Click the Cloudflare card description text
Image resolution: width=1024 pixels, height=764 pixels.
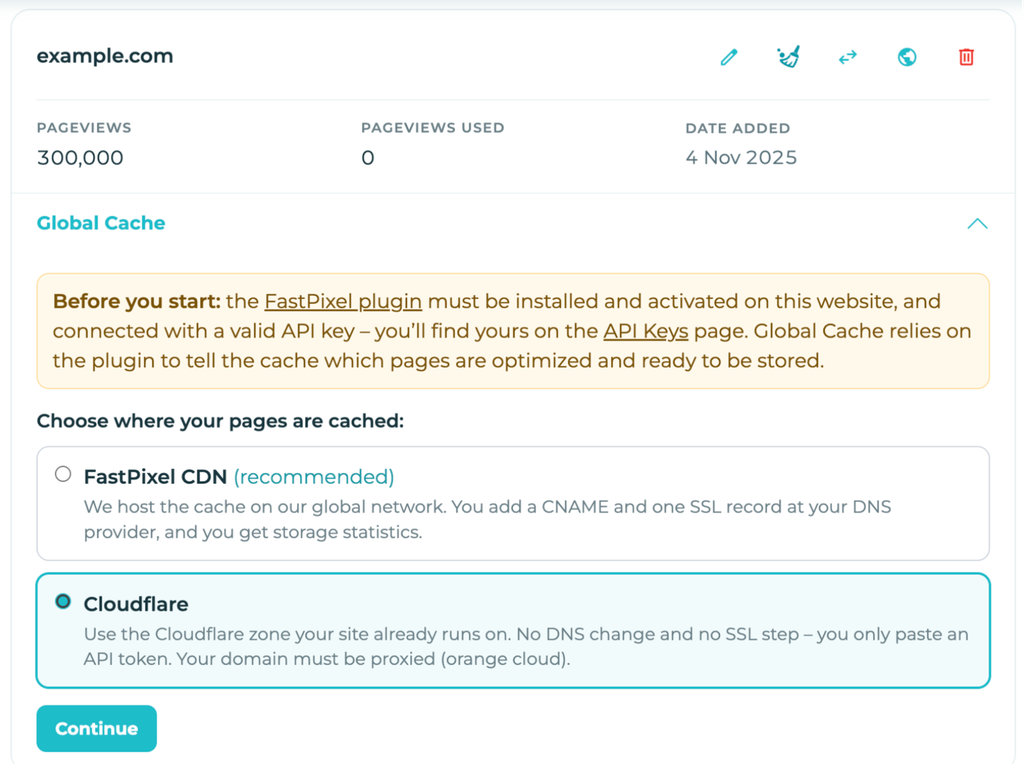click(x=526, y=646)
